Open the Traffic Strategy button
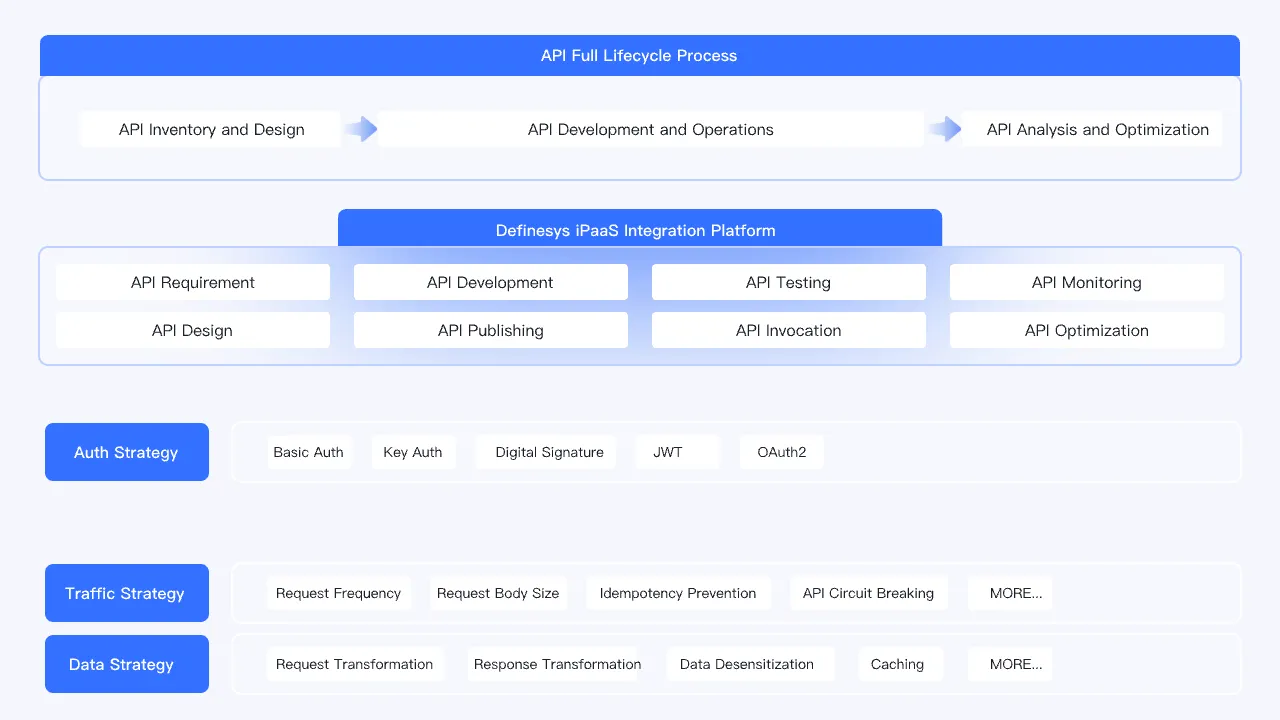Screen dimensions: 1280x720 coord(127,593)
